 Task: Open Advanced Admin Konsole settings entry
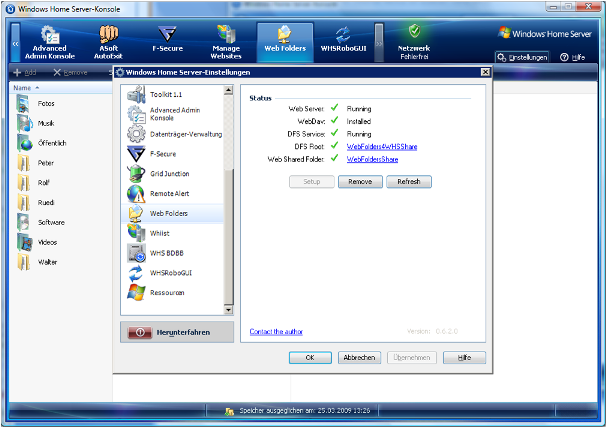pyautogui.click(x=175, y=113)
